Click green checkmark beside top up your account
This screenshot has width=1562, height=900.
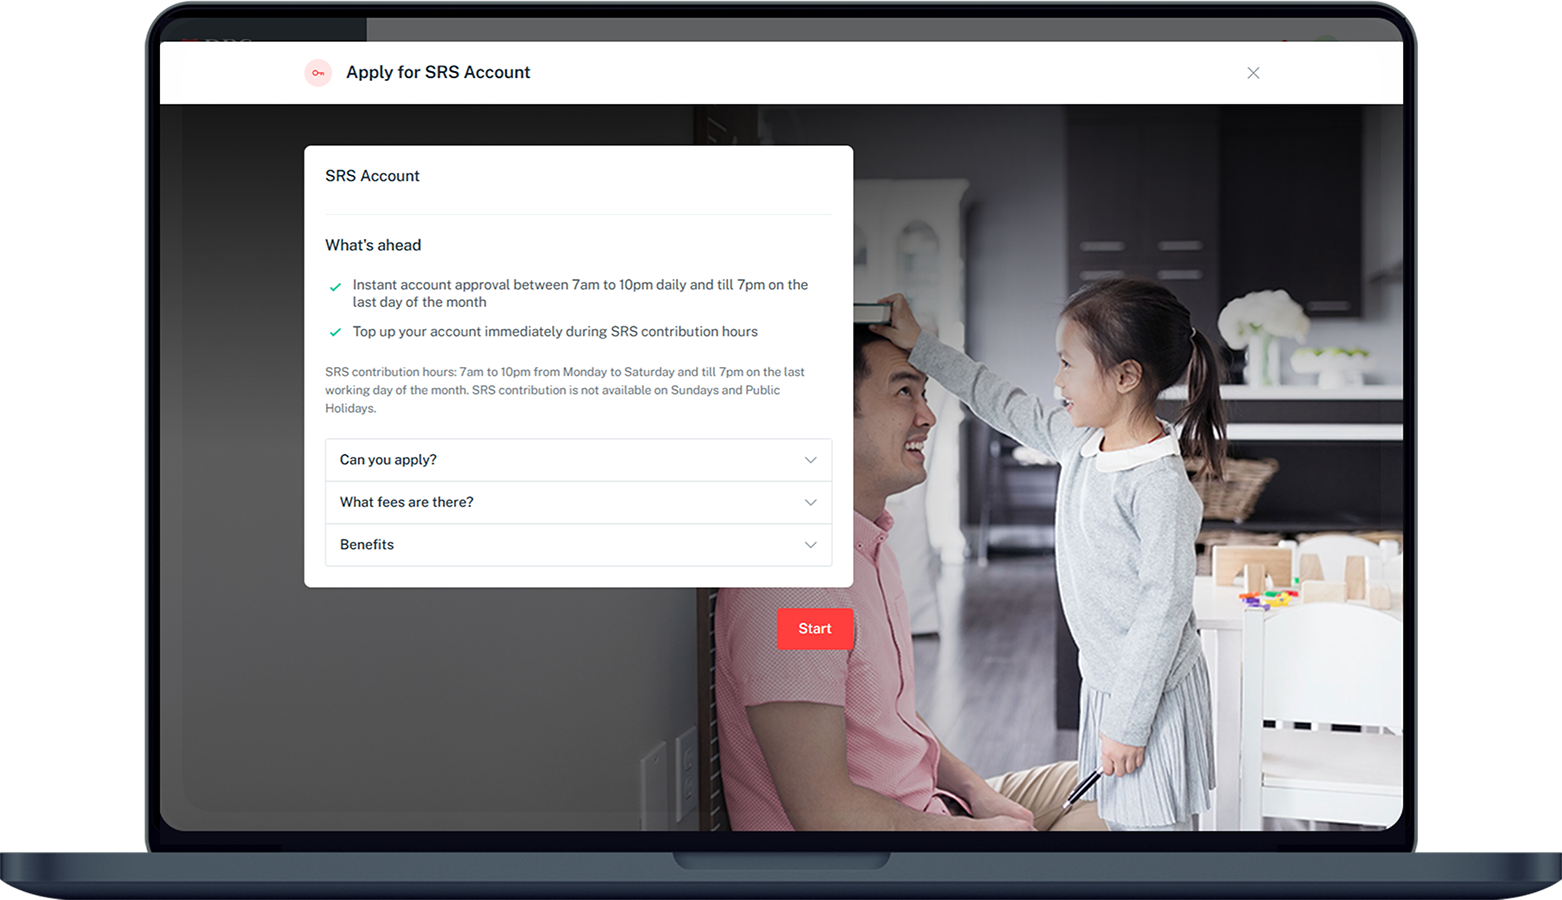(x=335, y=332)
